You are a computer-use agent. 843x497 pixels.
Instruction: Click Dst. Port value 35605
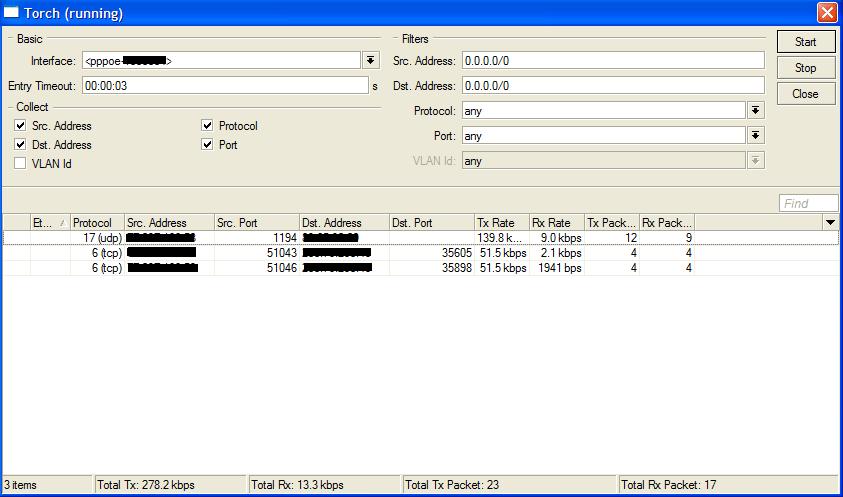pos(456,253)
